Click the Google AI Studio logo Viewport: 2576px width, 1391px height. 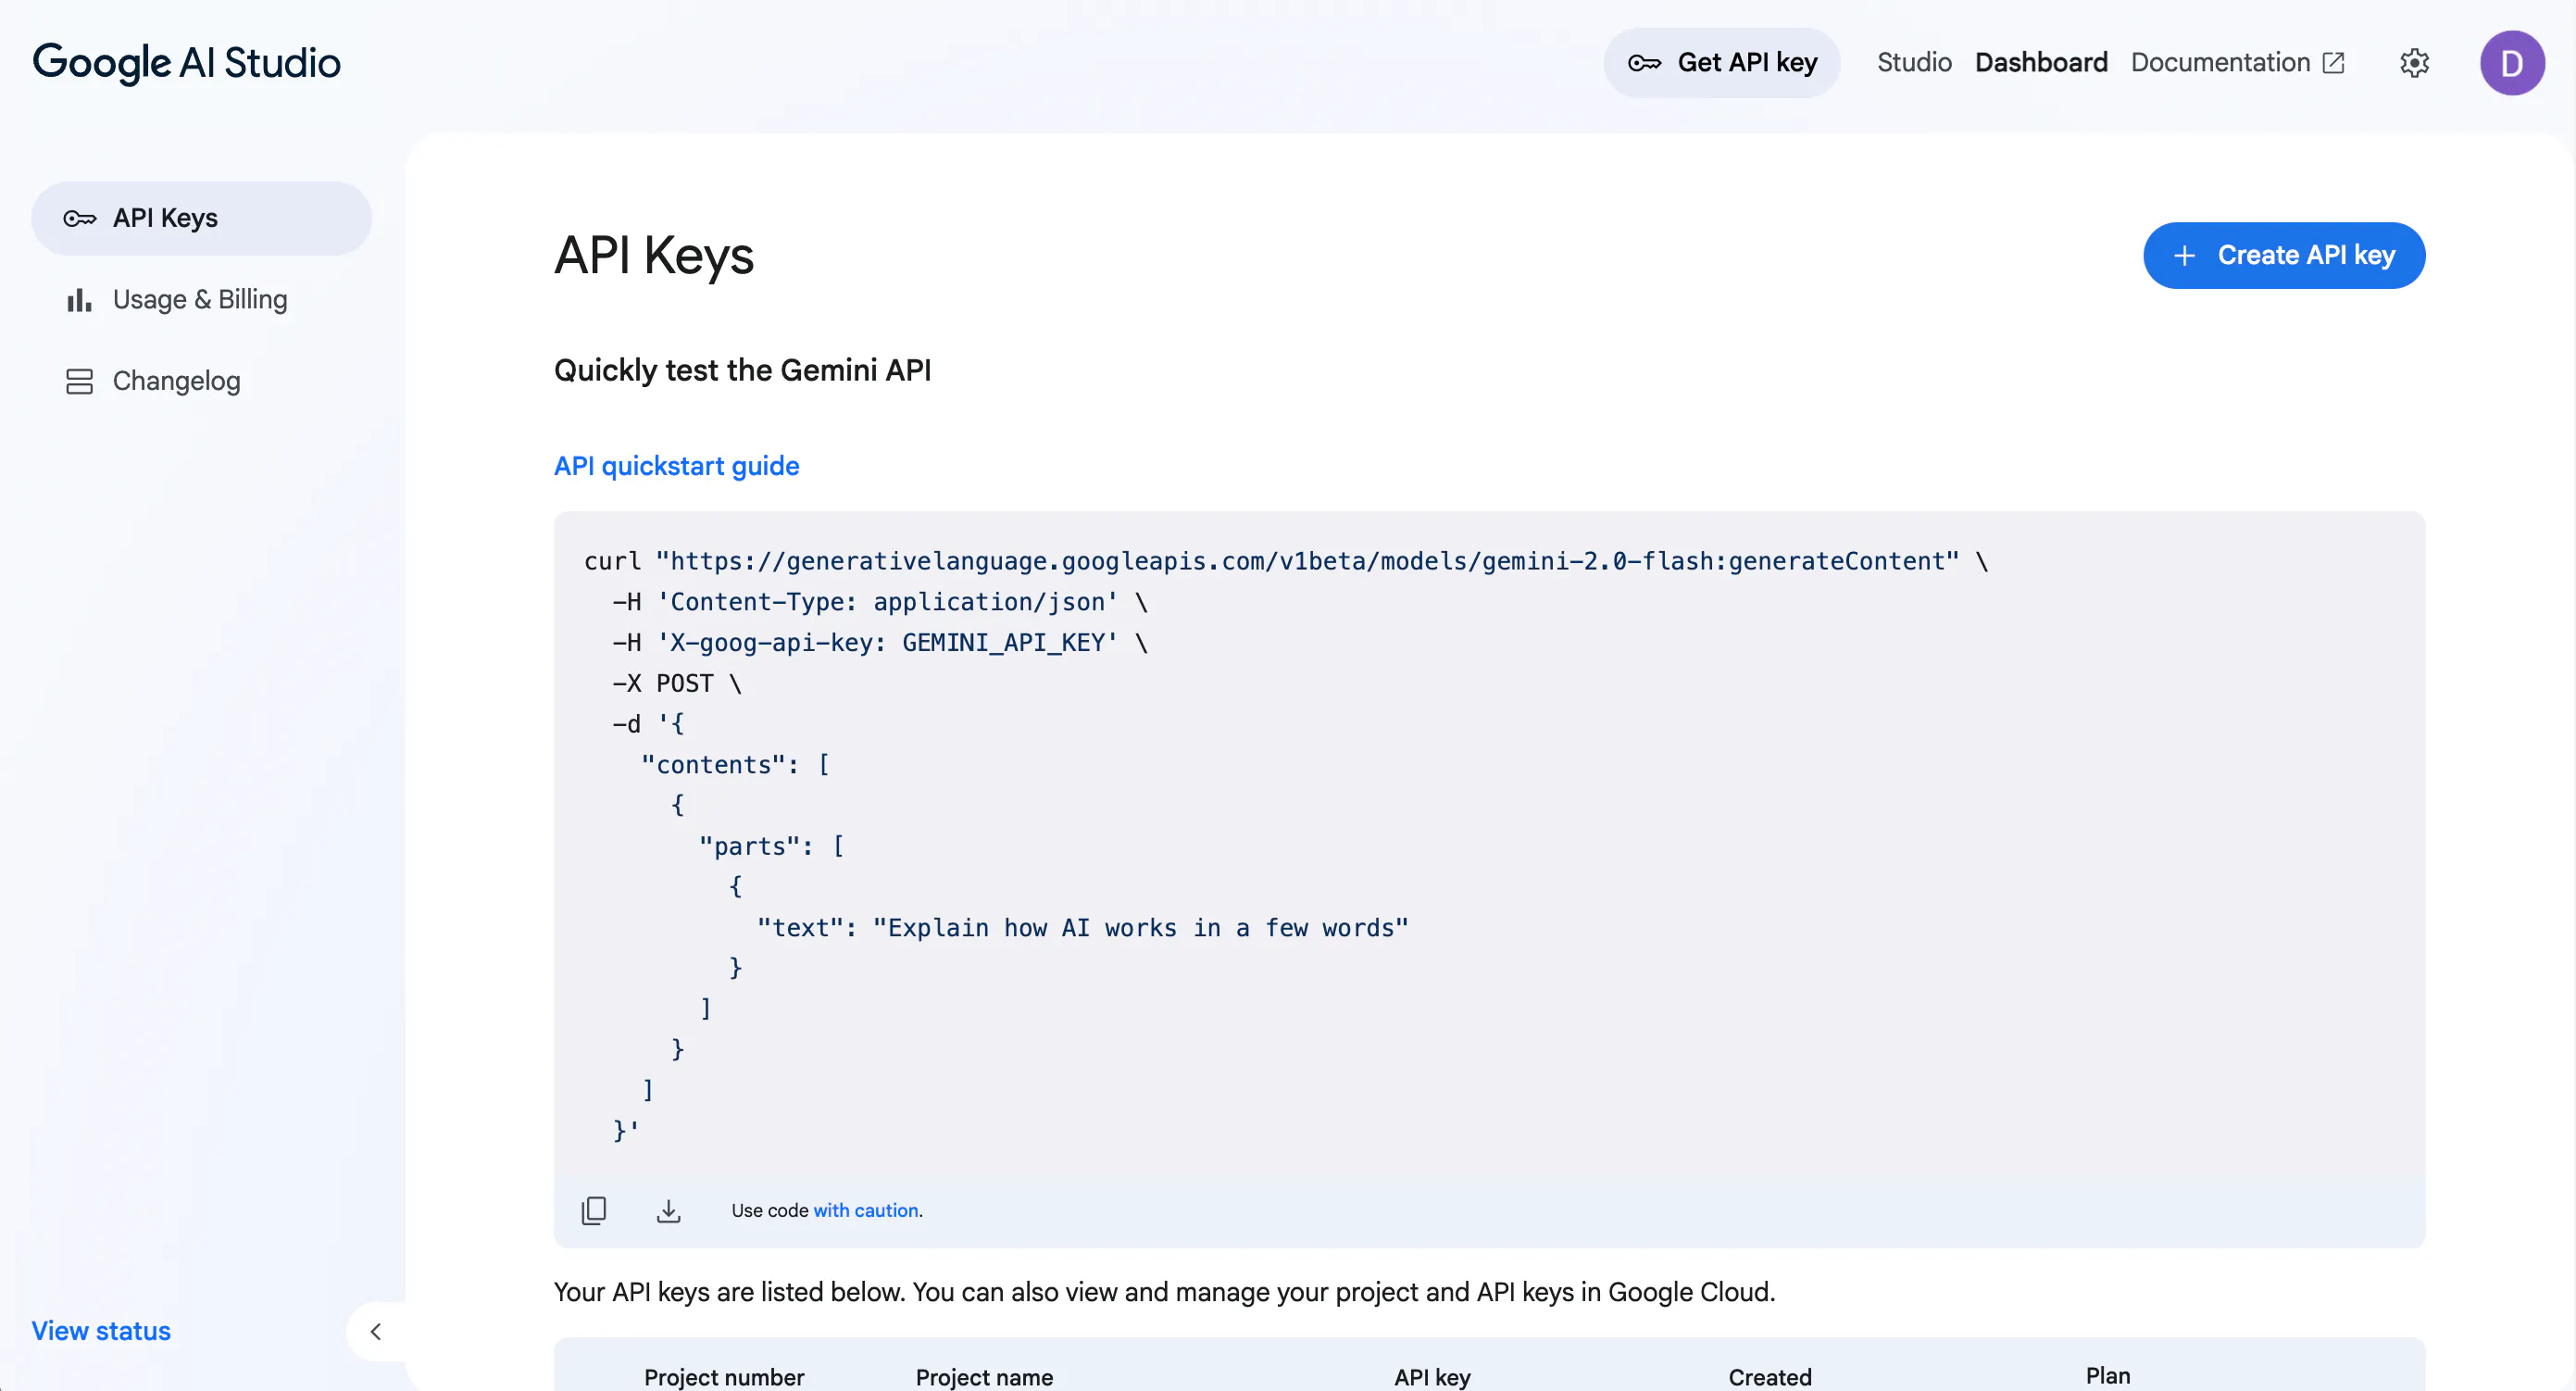[x=187, y=63]
